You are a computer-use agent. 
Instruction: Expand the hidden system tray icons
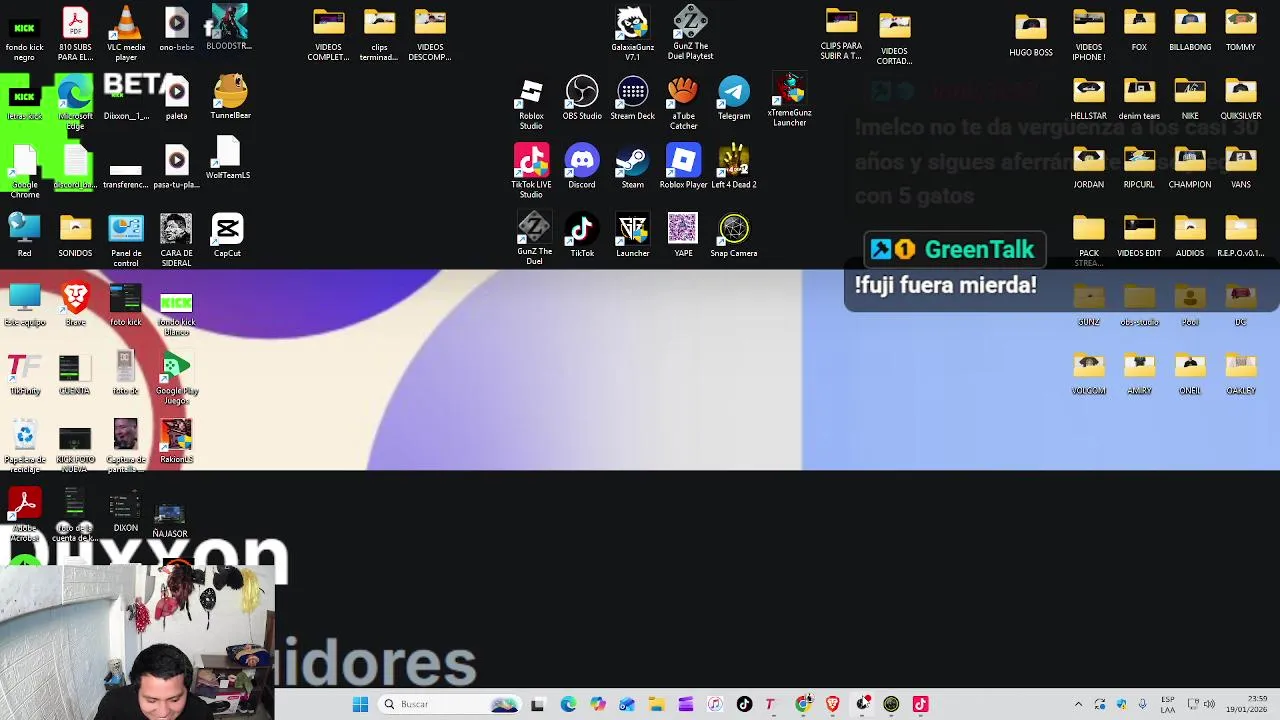pos(1078,704)
